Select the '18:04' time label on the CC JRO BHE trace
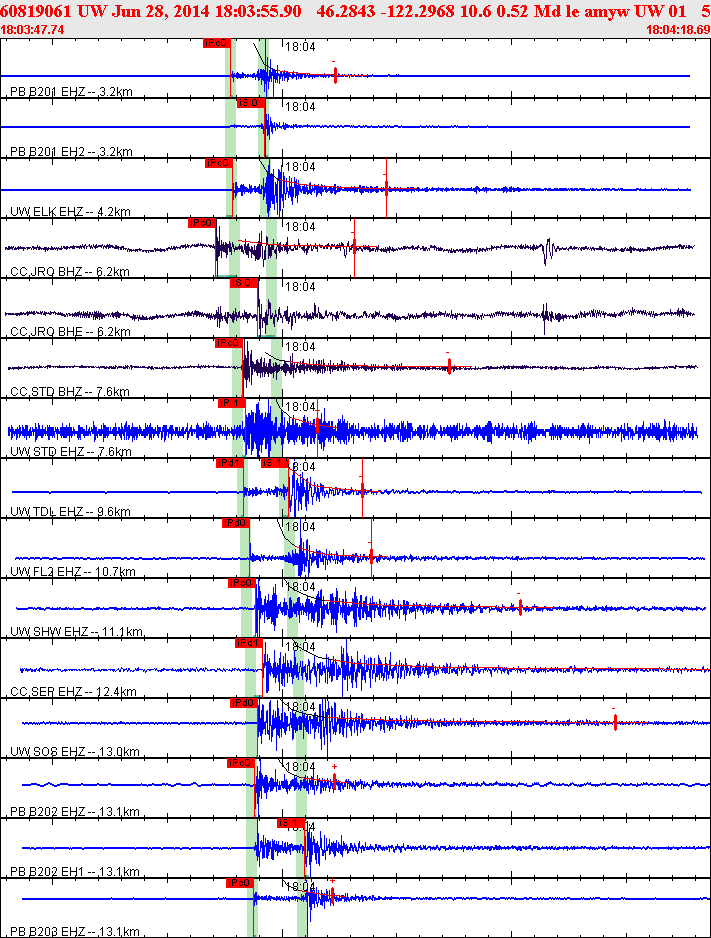This screenshot has width=711, height=938. (x=300, y=287)
